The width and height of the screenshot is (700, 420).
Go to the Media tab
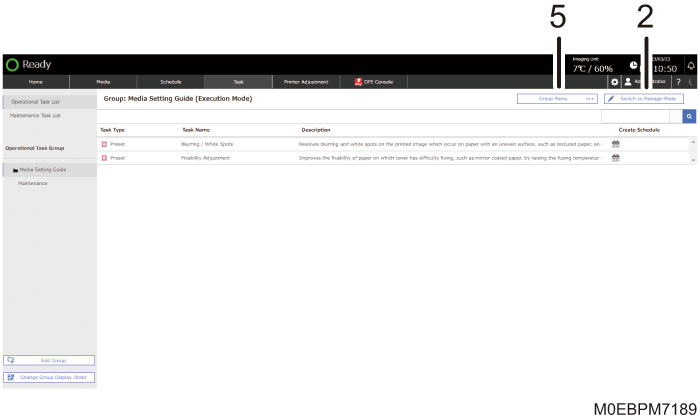[103, 81]
